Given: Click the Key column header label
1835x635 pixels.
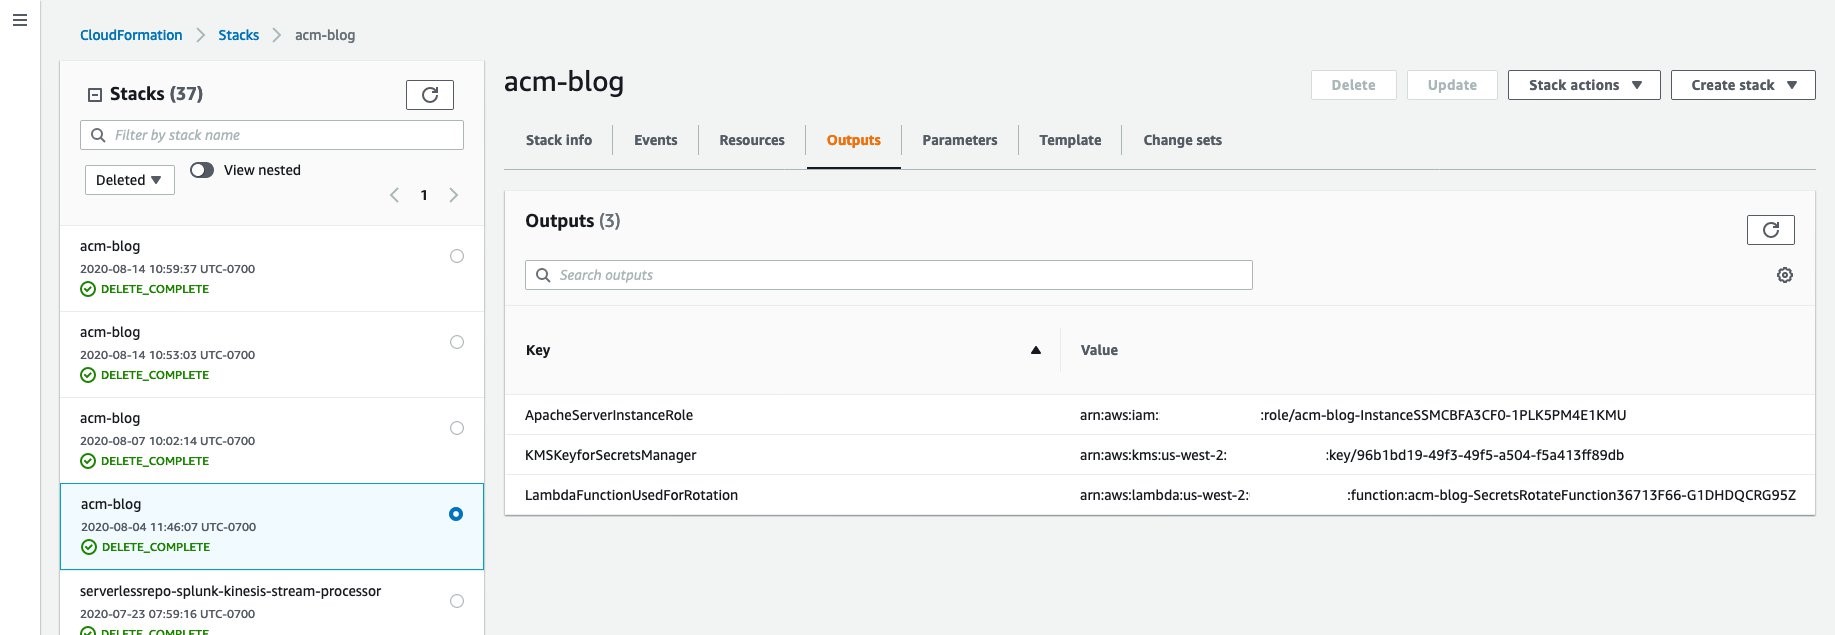Looking at the screenshot, I should [538, 350].
